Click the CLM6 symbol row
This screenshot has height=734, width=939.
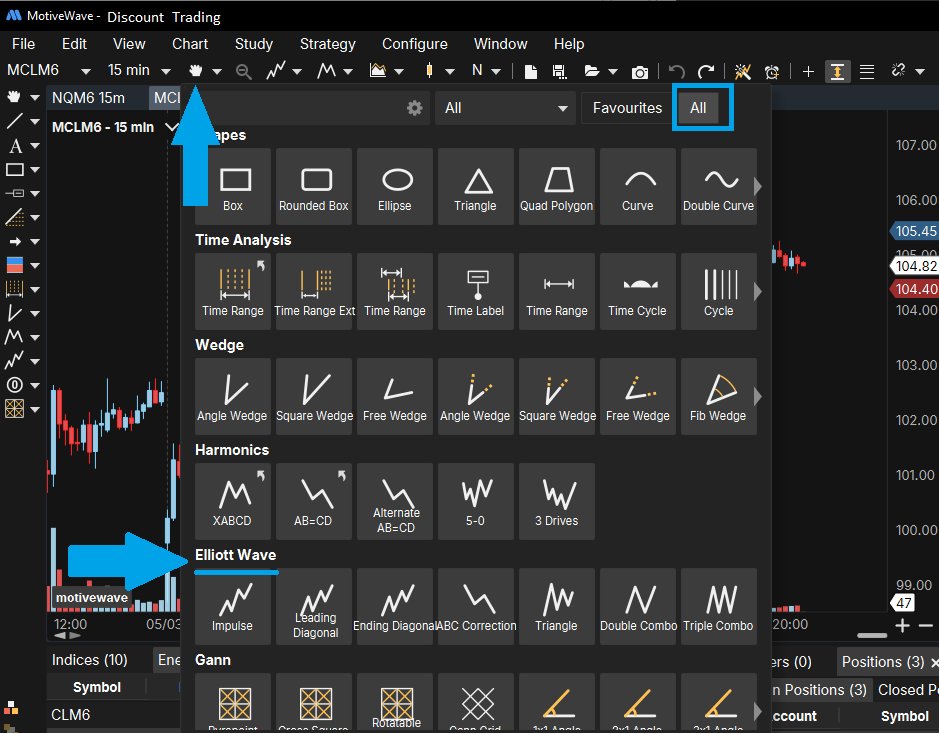113,715
